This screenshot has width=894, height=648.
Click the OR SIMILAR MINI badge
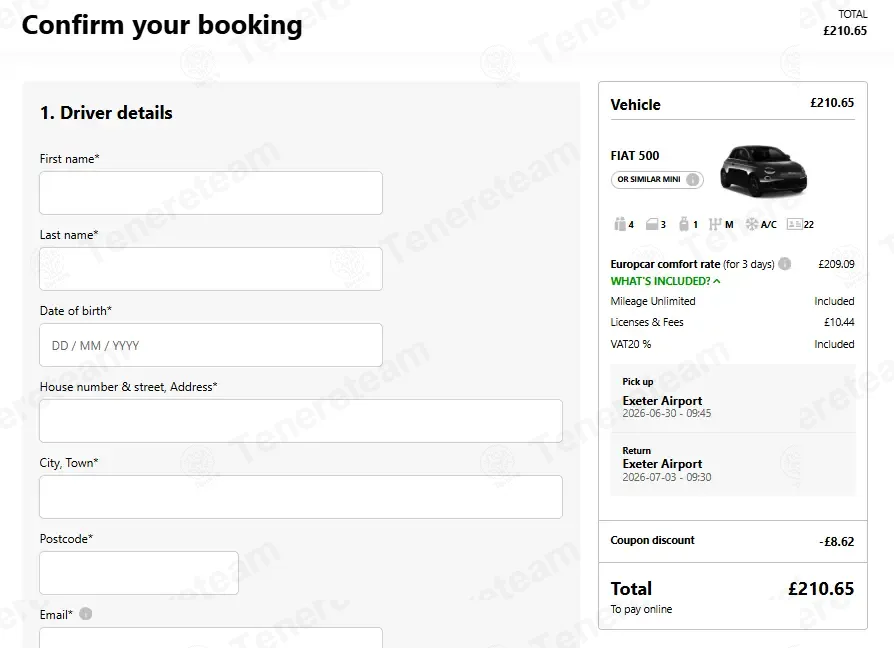pyautogui.click(x=657, y=180)
